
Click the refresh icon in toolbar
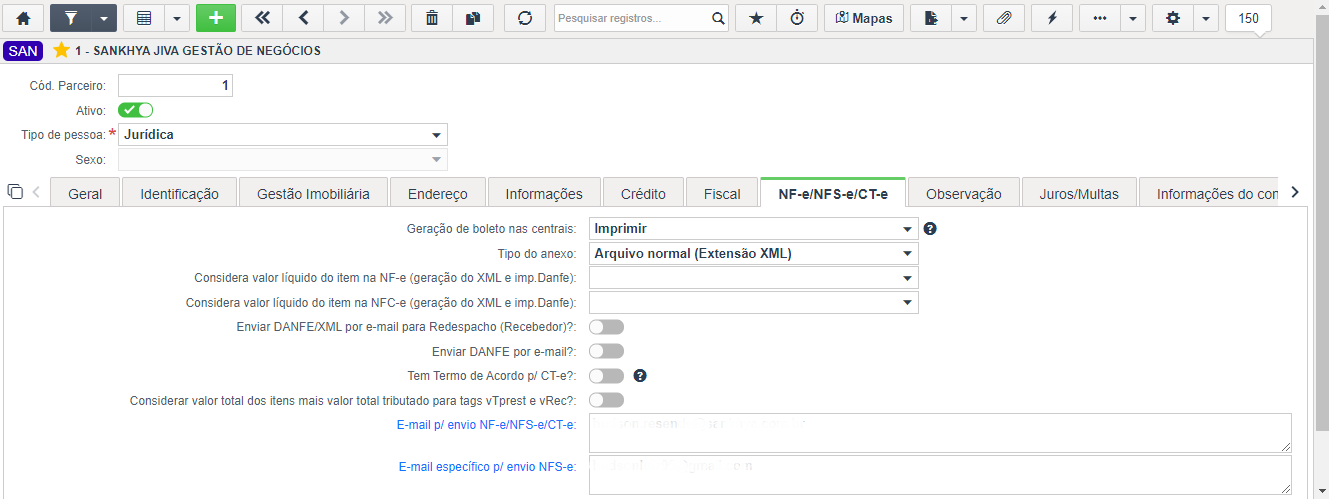(x=524, y=18)
